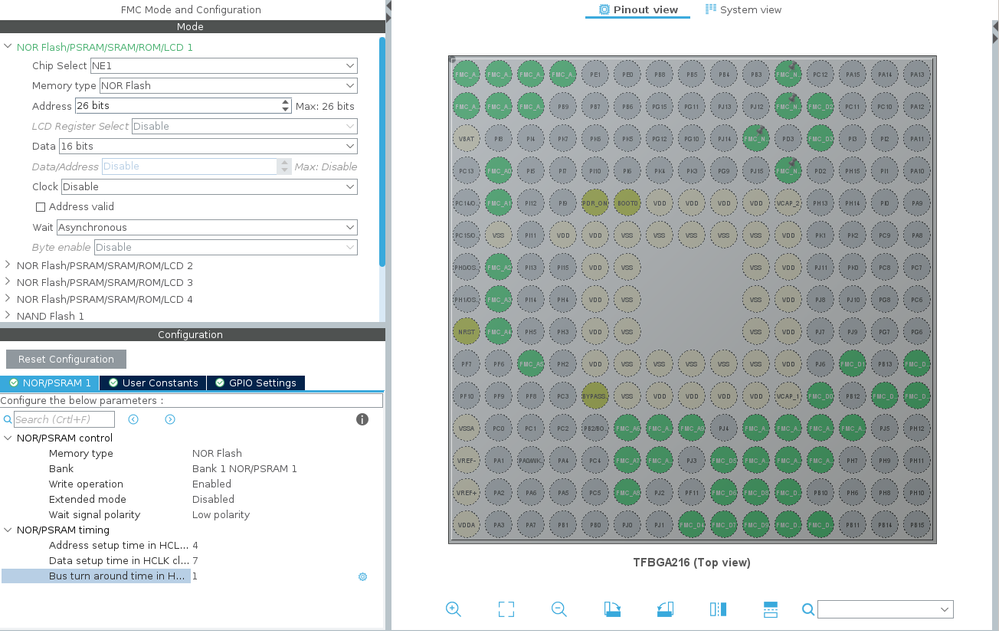Expand the NAND Flash 1 section
The height and width of the screenshot is (631, 999).
coord(8,315)
